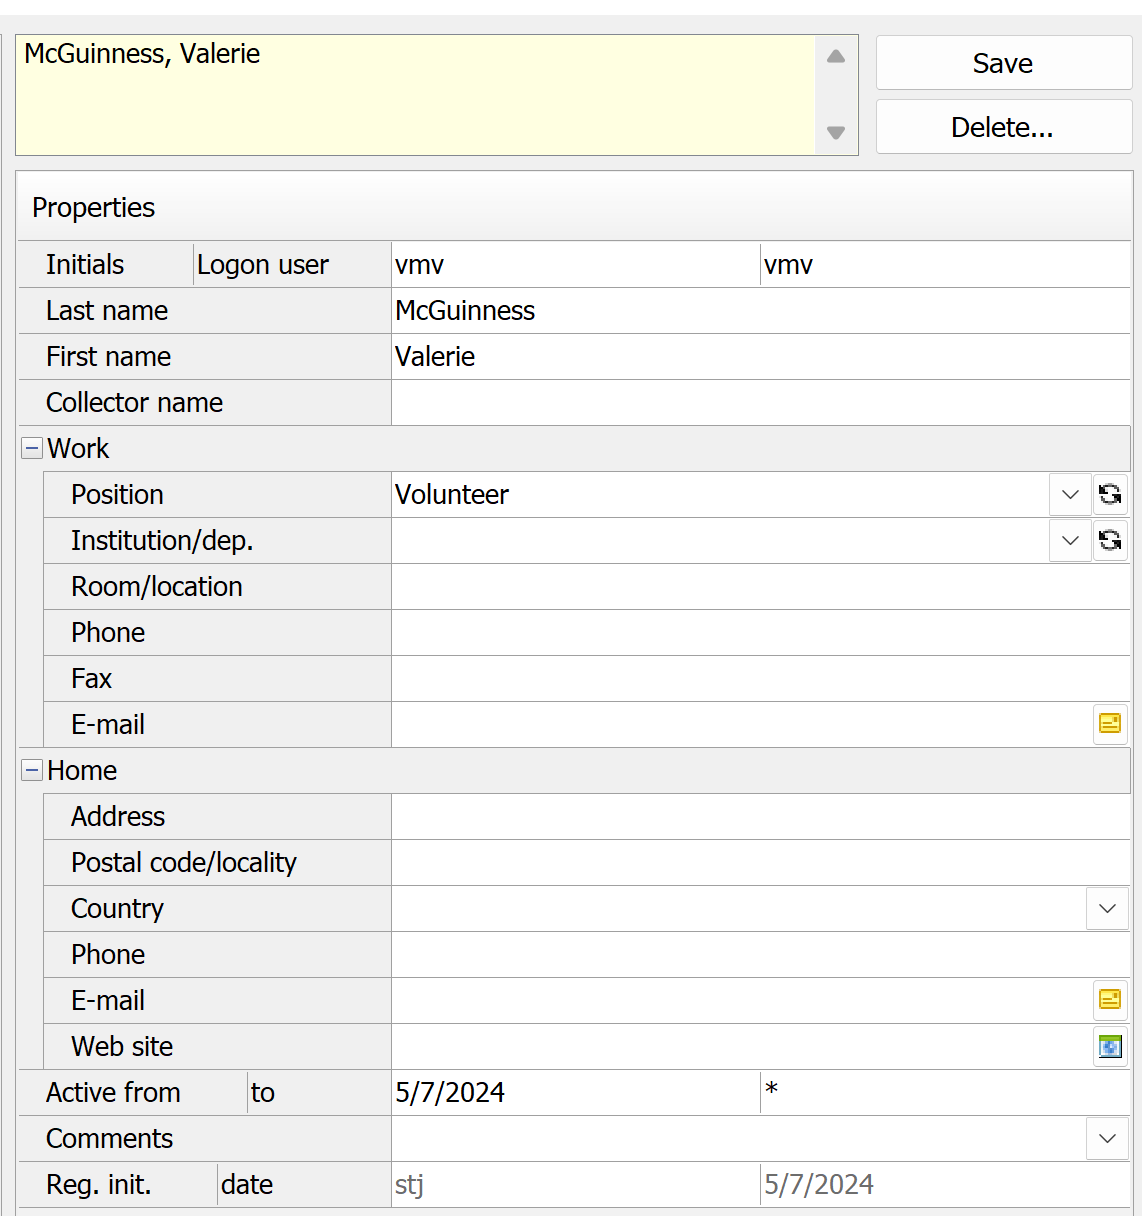The height and width of the screenshot is (1216, 1142).
Task: Click the Active from date 5/7/2024 field
Action: 574,1092
